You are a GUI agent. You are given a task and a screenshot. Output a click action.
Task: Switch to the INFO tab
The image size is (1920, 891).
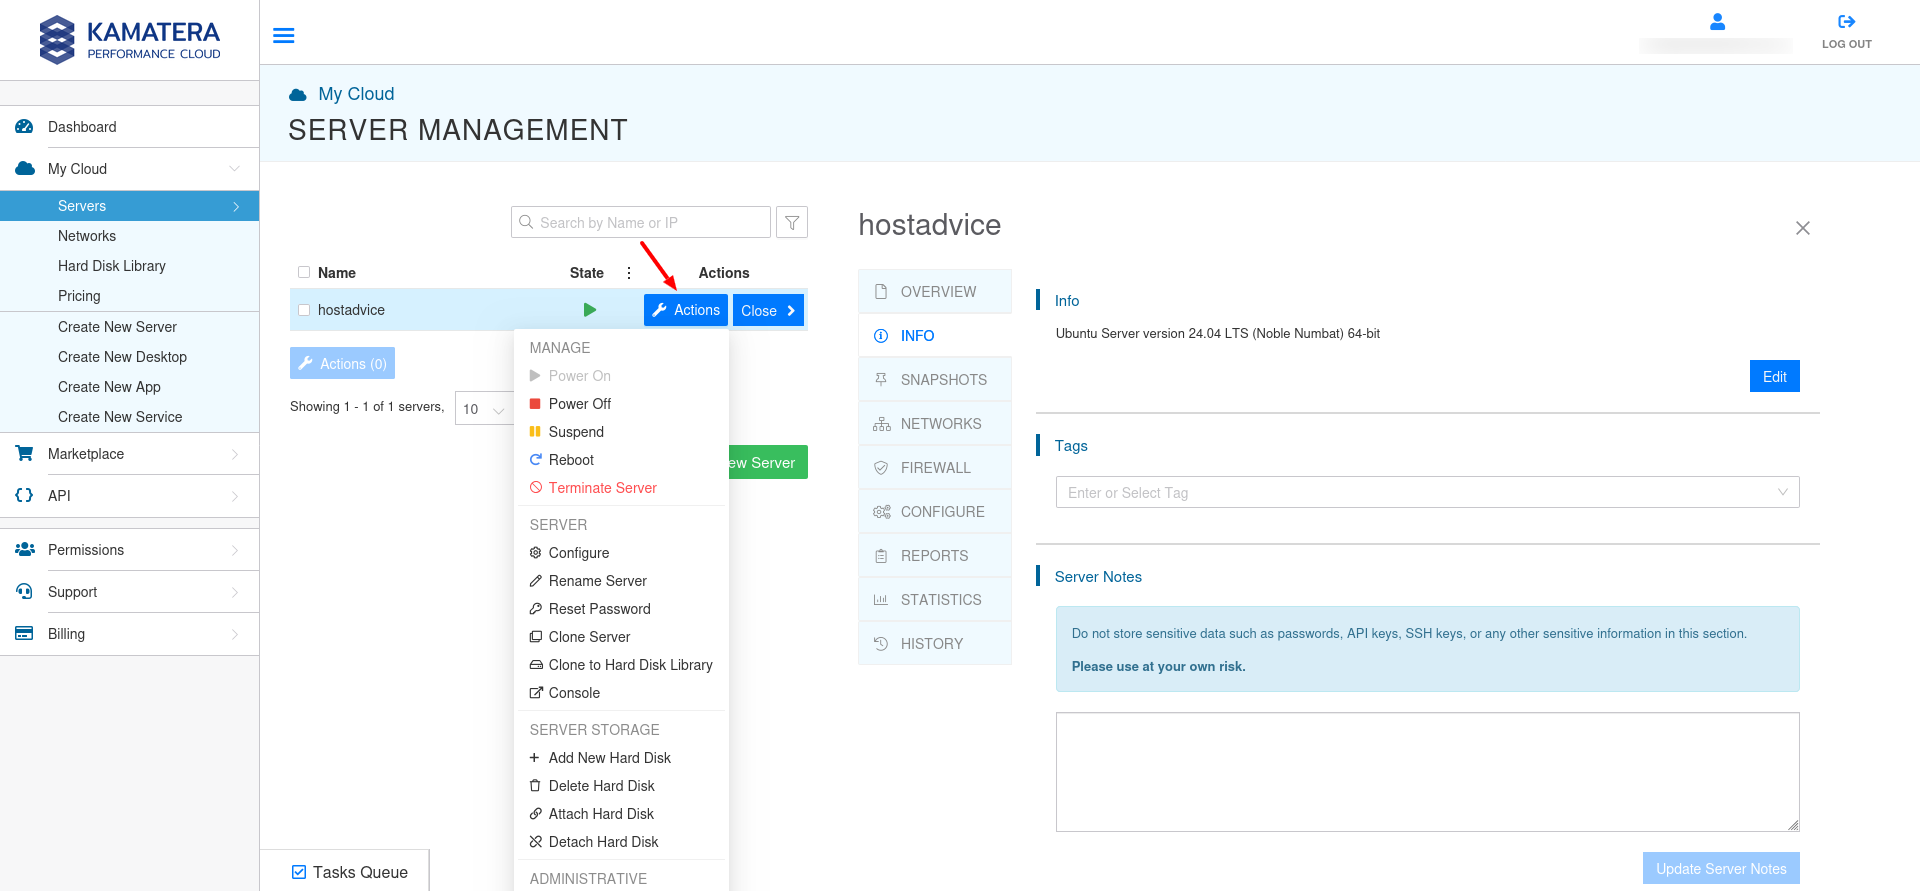pos(935,336)
